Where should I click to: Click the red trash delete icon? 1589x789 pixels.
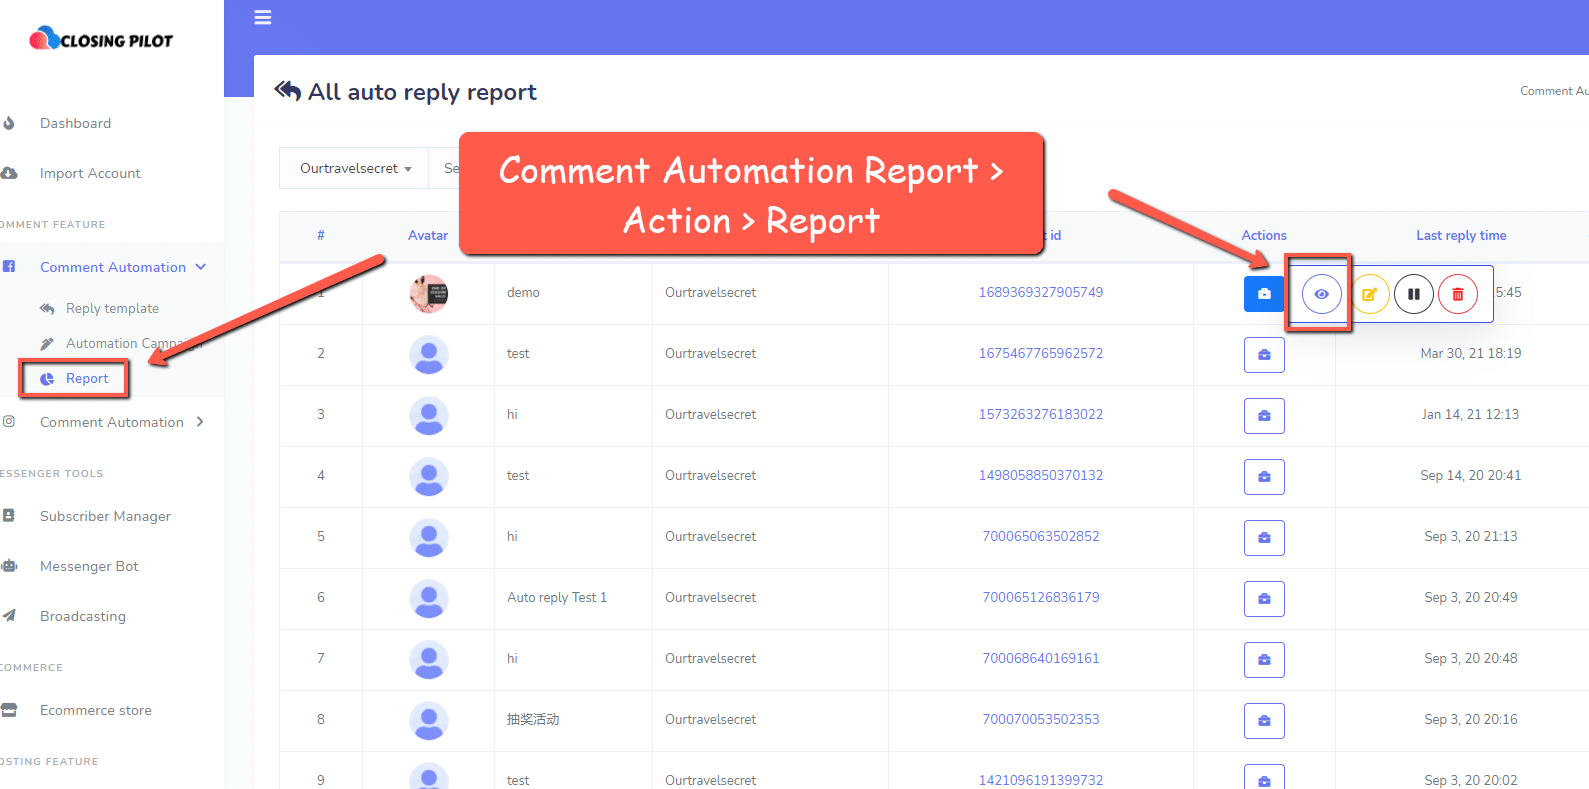click(1457, 294)
